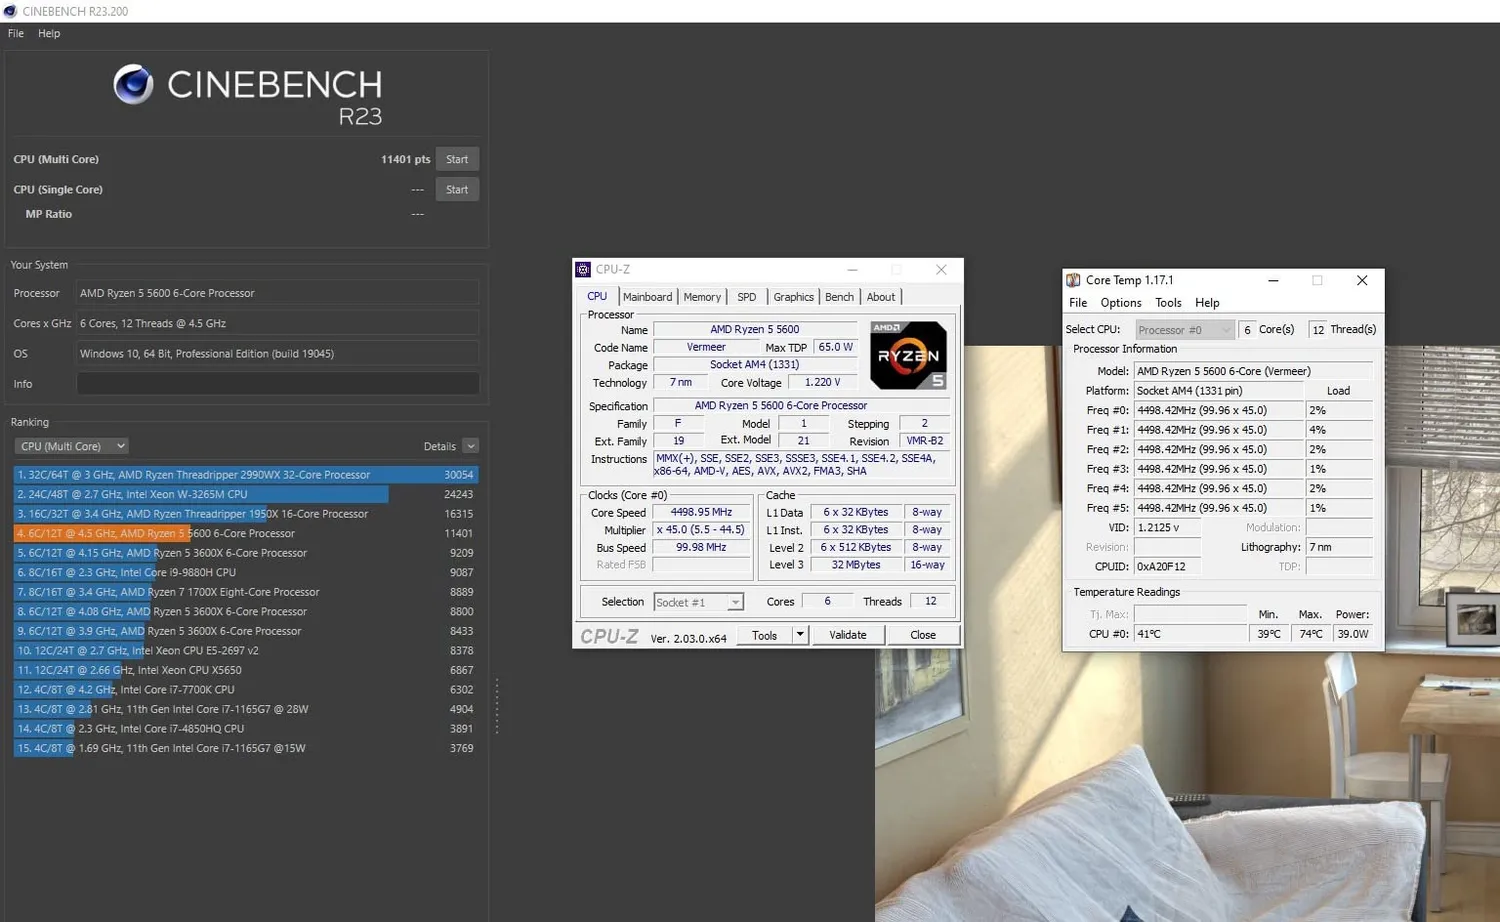Click the Core Temp VID value field
Screen dimensions: 1500x922
[x=1167, y=528]
